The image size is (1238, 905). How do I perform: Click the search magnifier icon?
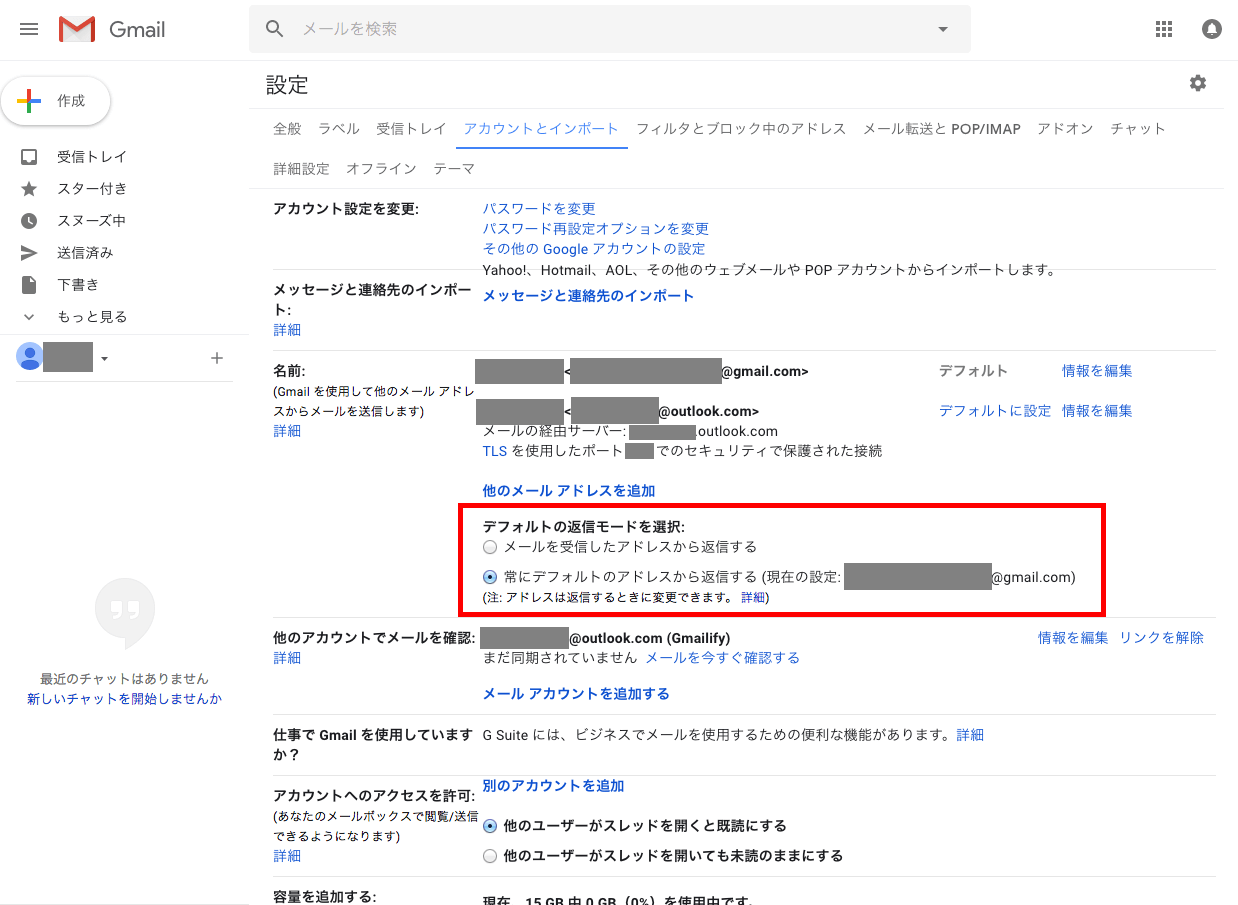click(x=275, y=29)
